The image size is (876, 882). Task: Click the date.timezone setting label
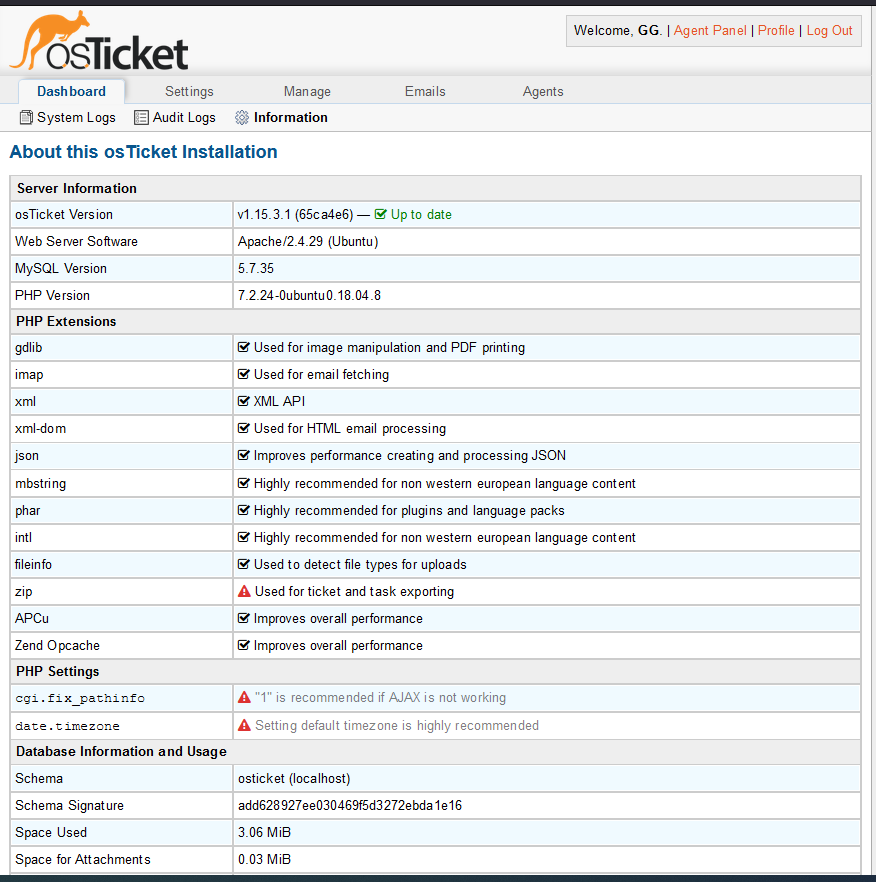(x=67, y=726)
